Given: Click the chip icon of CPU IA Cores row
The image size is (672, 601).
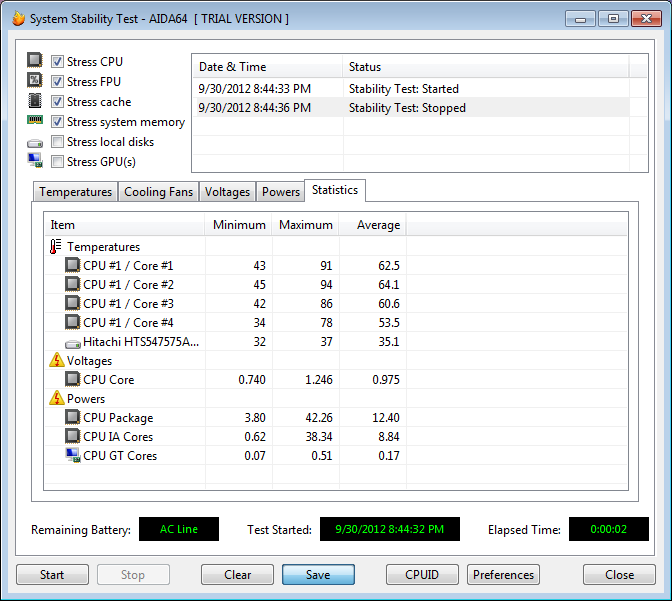Looking at the screenshot, I should coord(72,436).
